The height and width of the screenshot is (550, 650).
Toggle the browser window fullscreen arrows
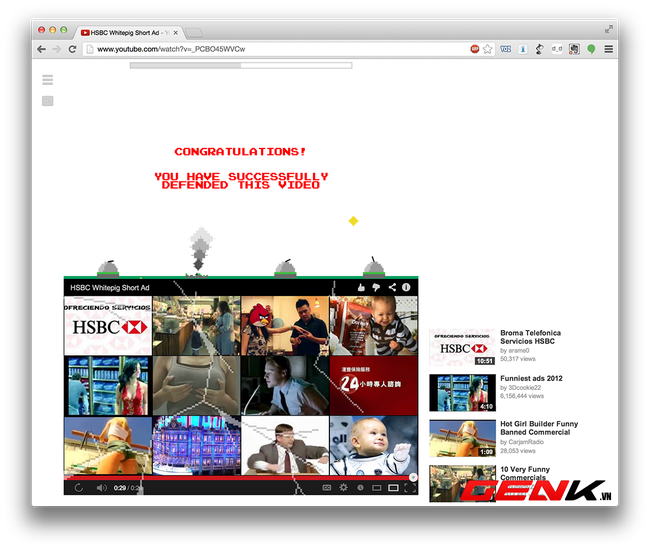click(x=608, y=29)
